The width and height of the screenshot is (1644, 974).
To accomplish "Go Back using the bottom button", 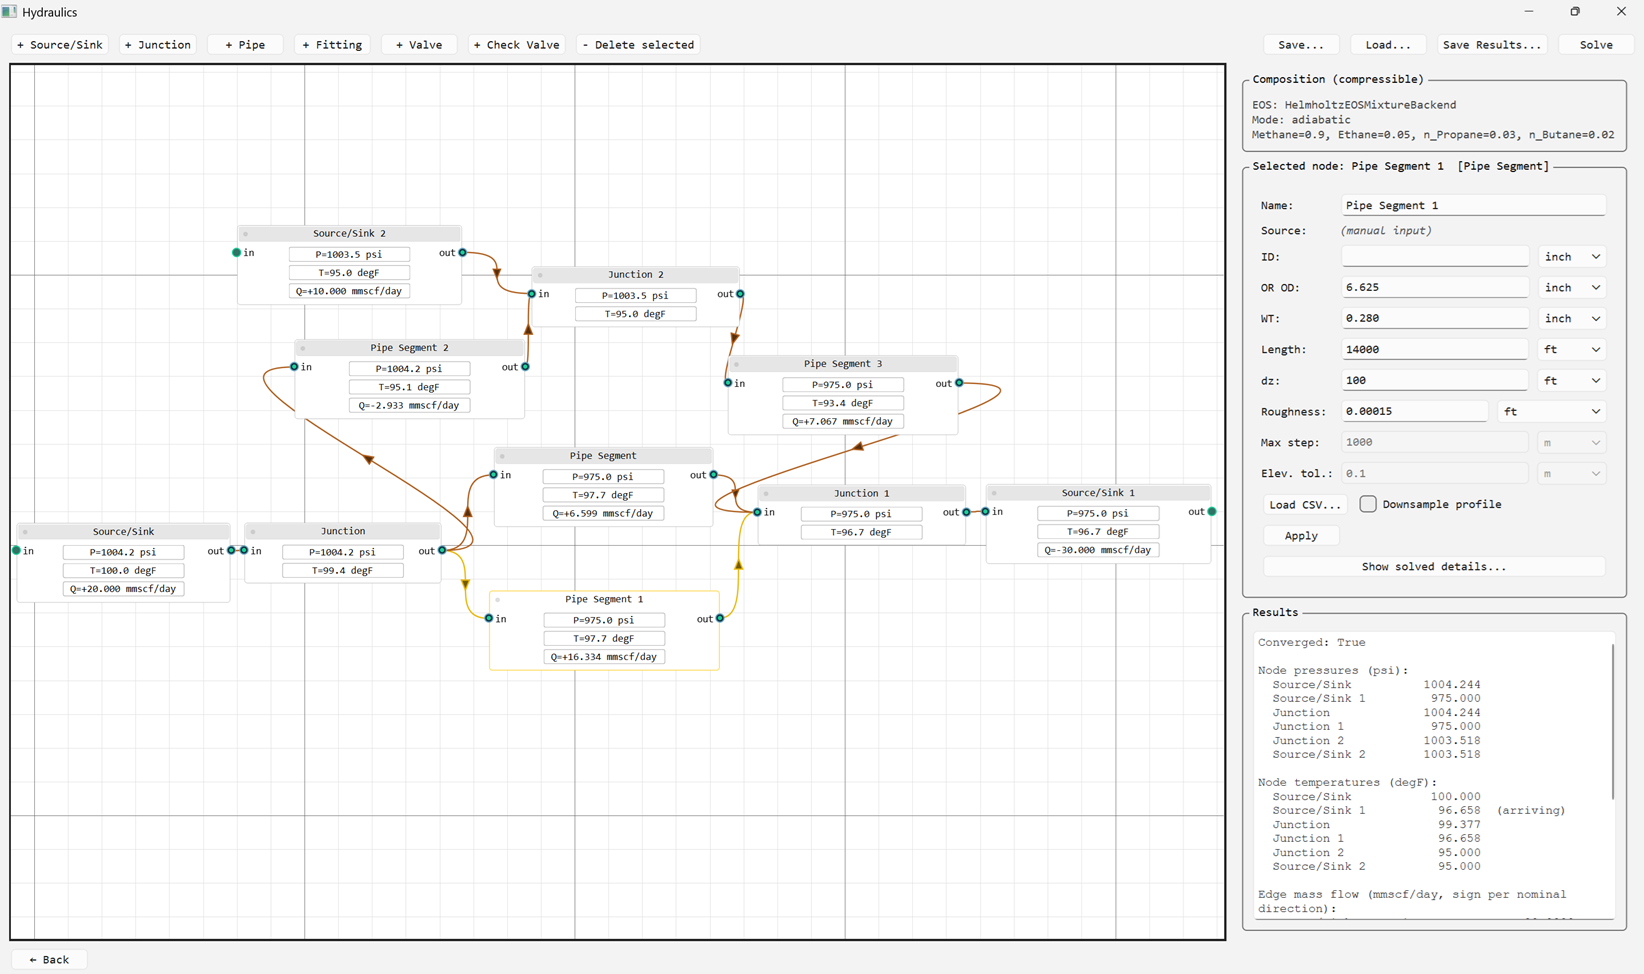I will pyautogui.click(x=49, y=959).
